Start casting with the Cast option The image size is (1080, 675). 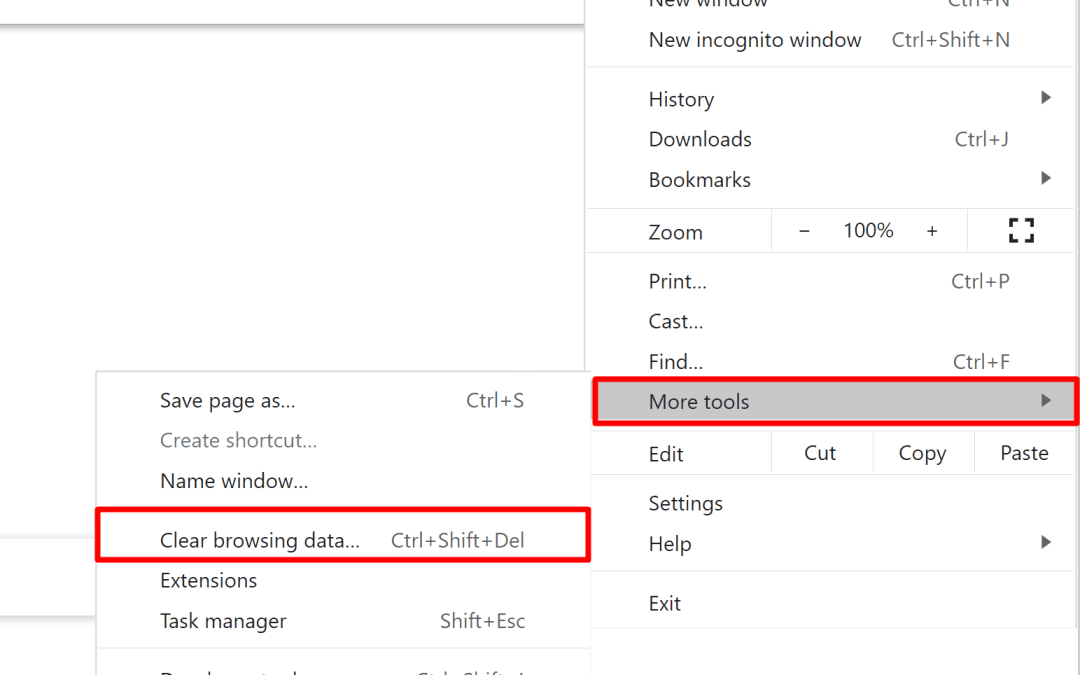coord(675,321)
